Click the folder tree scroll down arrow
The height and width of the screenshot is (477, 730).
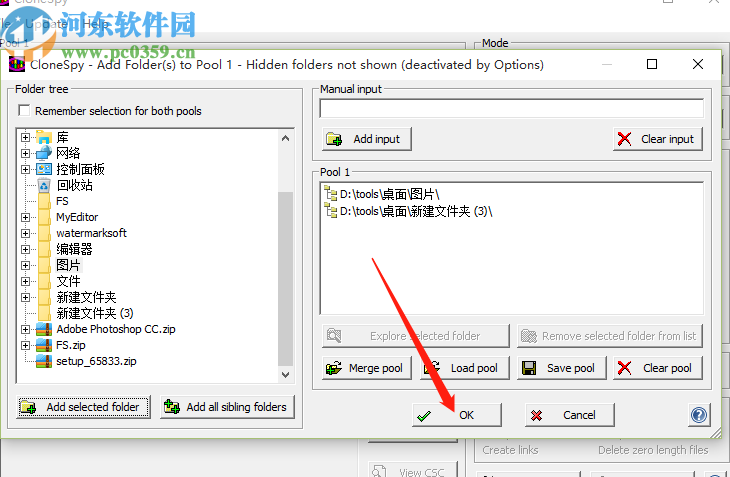click(x=285, y=375)
